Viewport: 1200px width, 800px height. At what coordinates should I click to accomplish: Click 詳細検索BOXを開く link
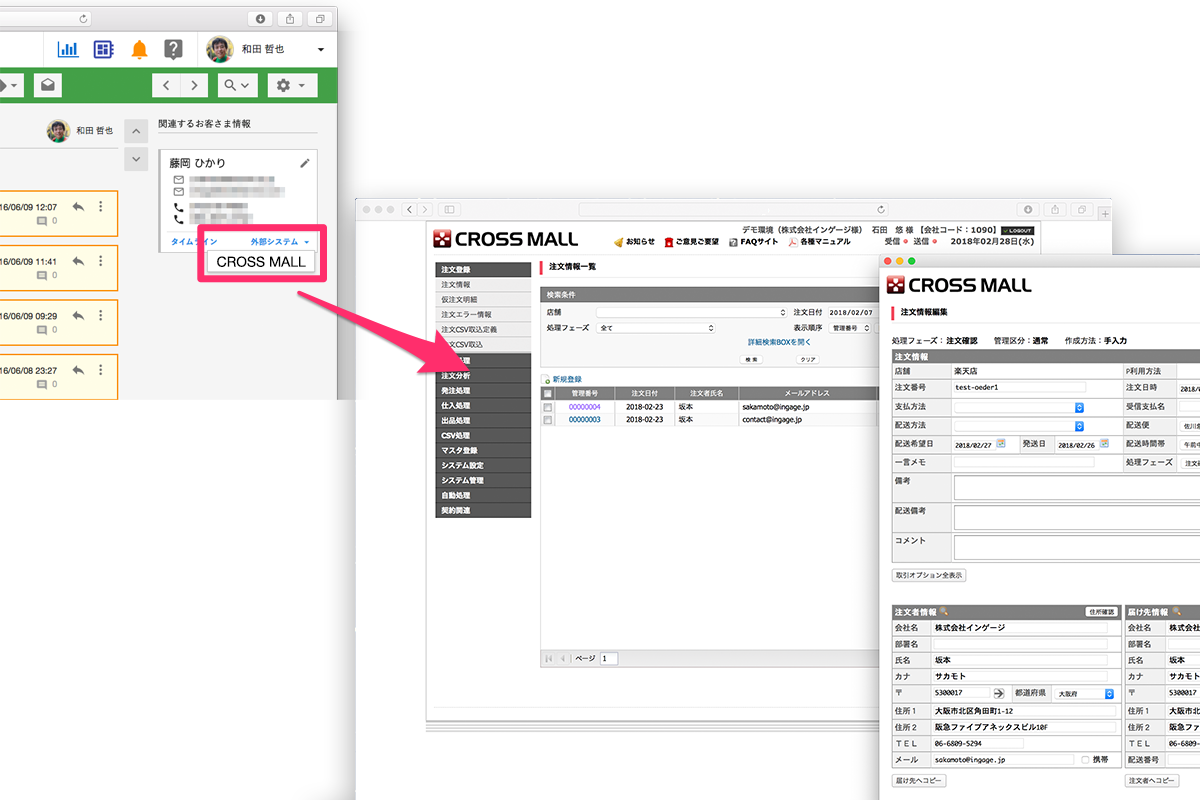tap(778, 342)
